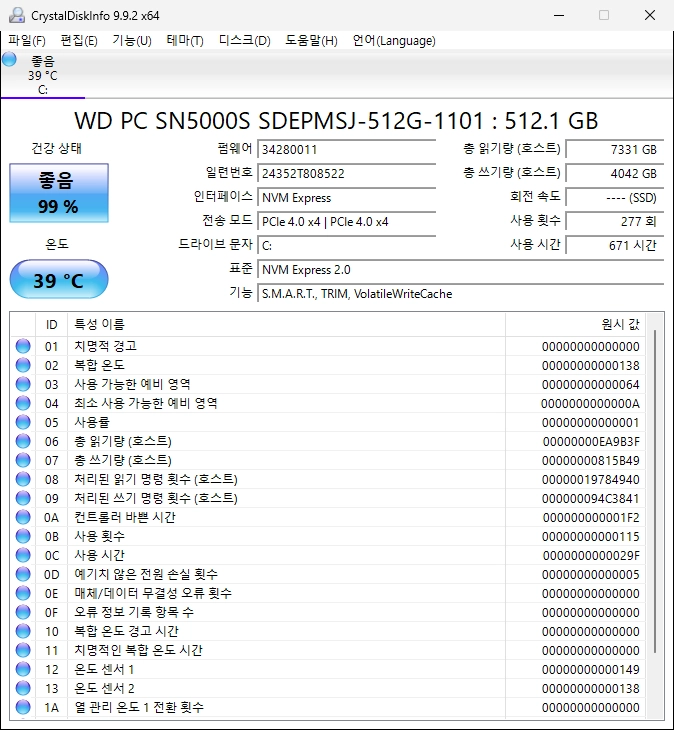
Task: Click raw value 0000019784940
Action: 591,480
